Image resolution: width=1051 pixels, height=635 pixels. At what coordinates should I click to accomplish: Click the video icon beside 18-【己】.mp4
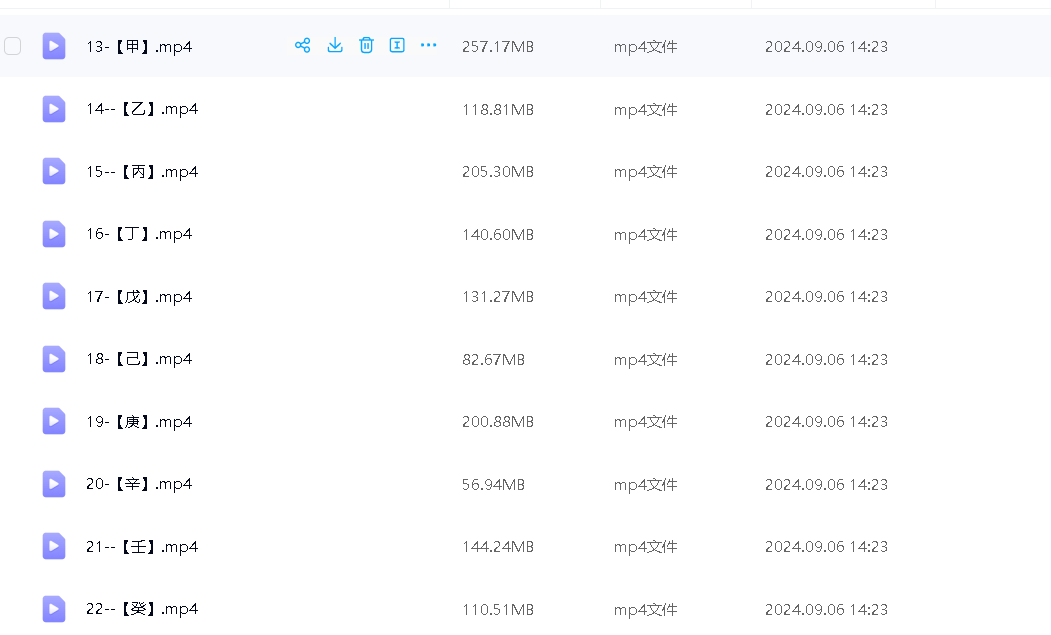point(54,359)
